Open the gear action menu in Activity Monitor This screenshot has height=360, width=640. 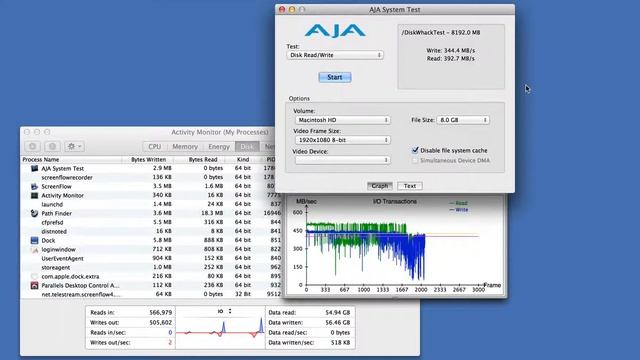click(74, 146)
